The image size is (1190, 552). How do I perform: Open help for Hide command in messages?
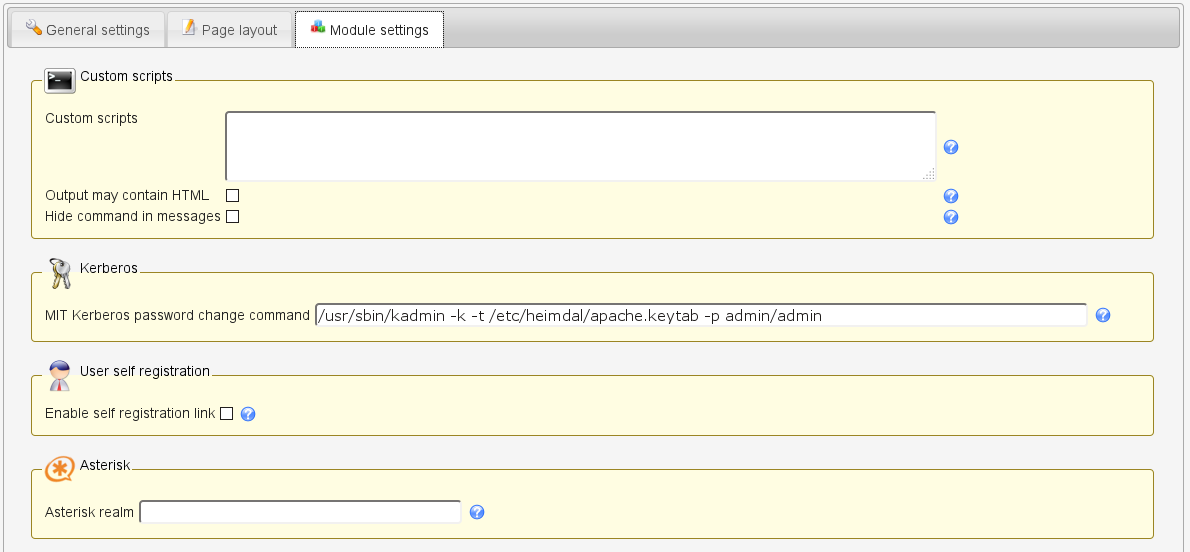[x=951, y=217]
